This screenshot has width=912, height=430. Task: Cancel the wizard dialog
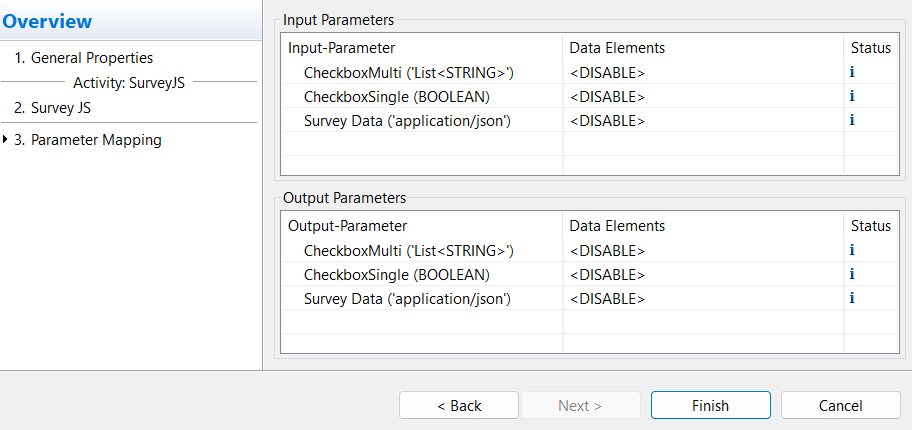(840, 405)
